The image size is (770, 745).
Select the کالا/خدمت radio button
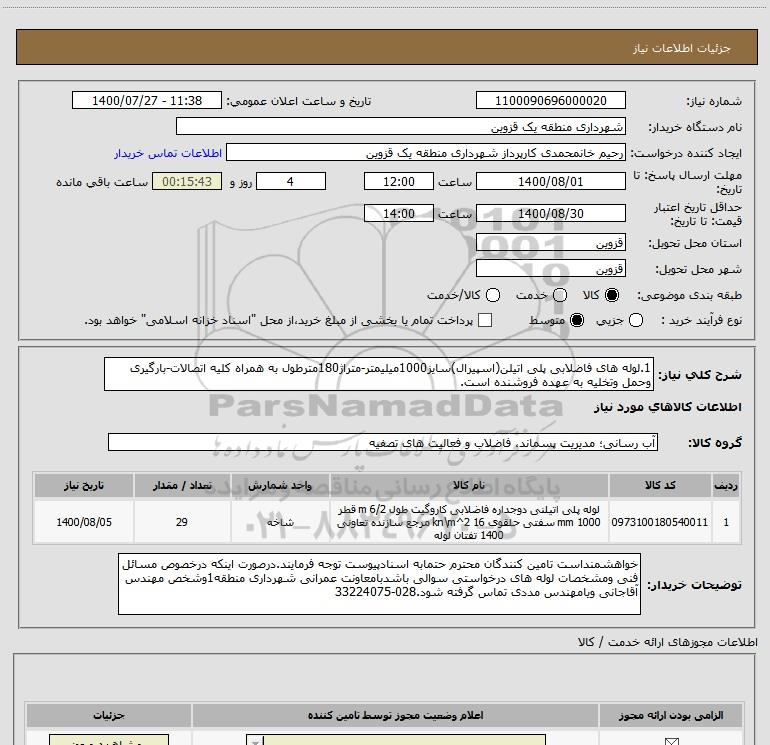[x=493, y=295]
